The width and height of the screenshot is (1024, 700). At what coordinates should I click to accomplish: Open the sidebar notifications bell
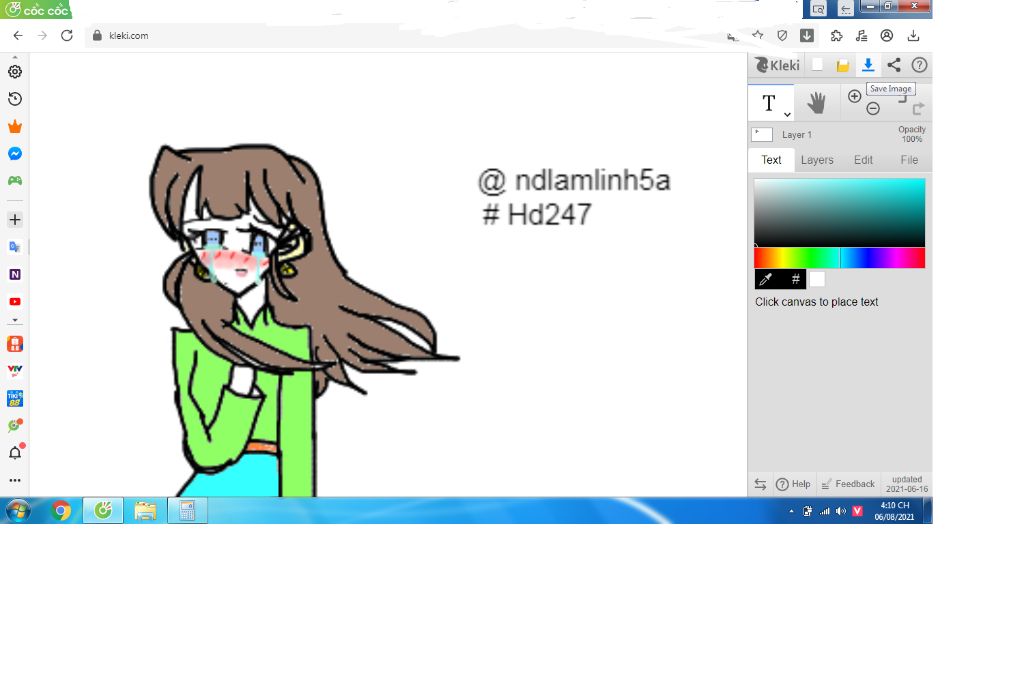pyautogui.click(x=15, y=452)
